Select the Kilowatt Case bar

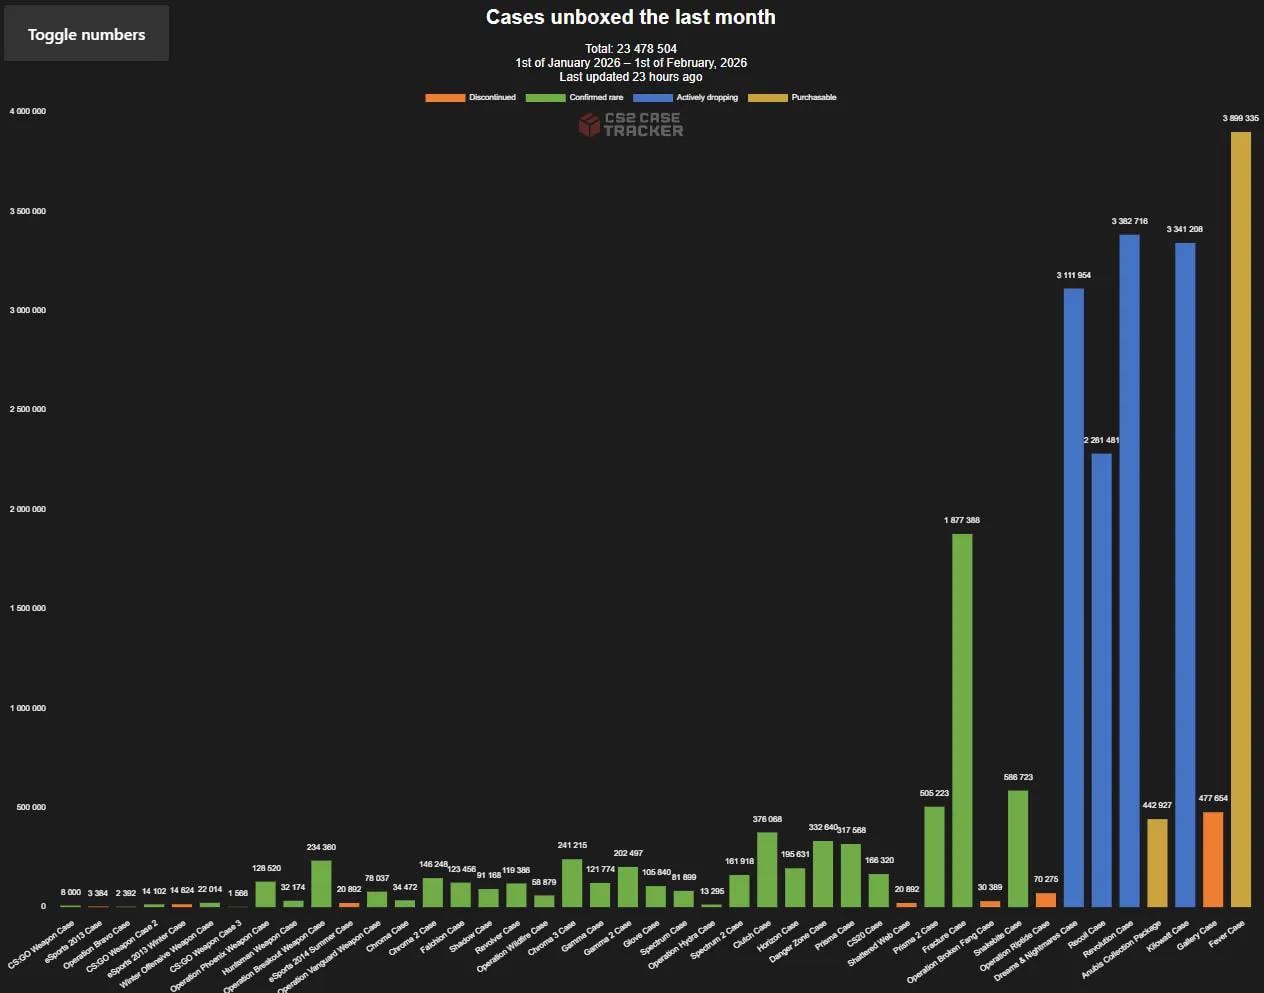1185,575
